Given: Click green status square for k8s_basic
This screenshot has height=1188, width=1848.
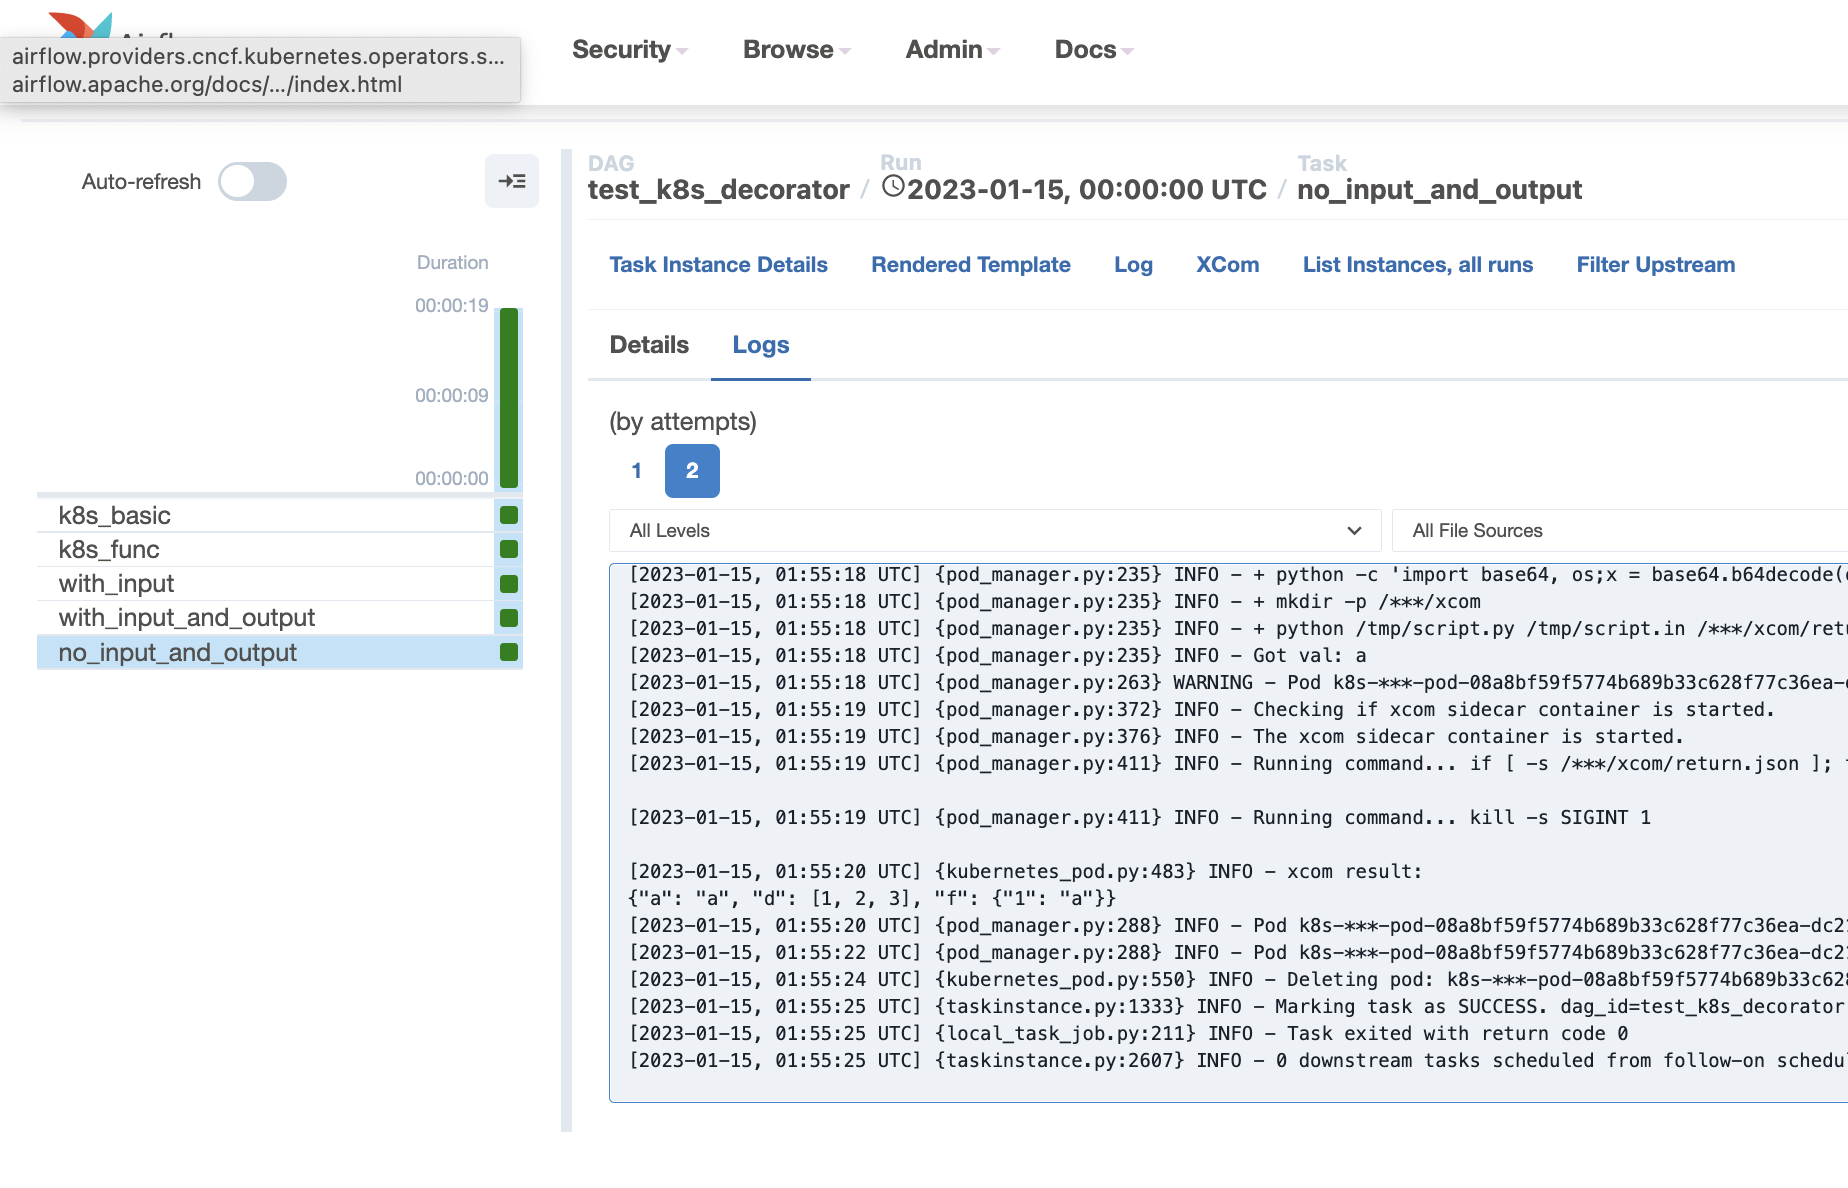Looking at the screenshot, I should [x=509, y=515].
